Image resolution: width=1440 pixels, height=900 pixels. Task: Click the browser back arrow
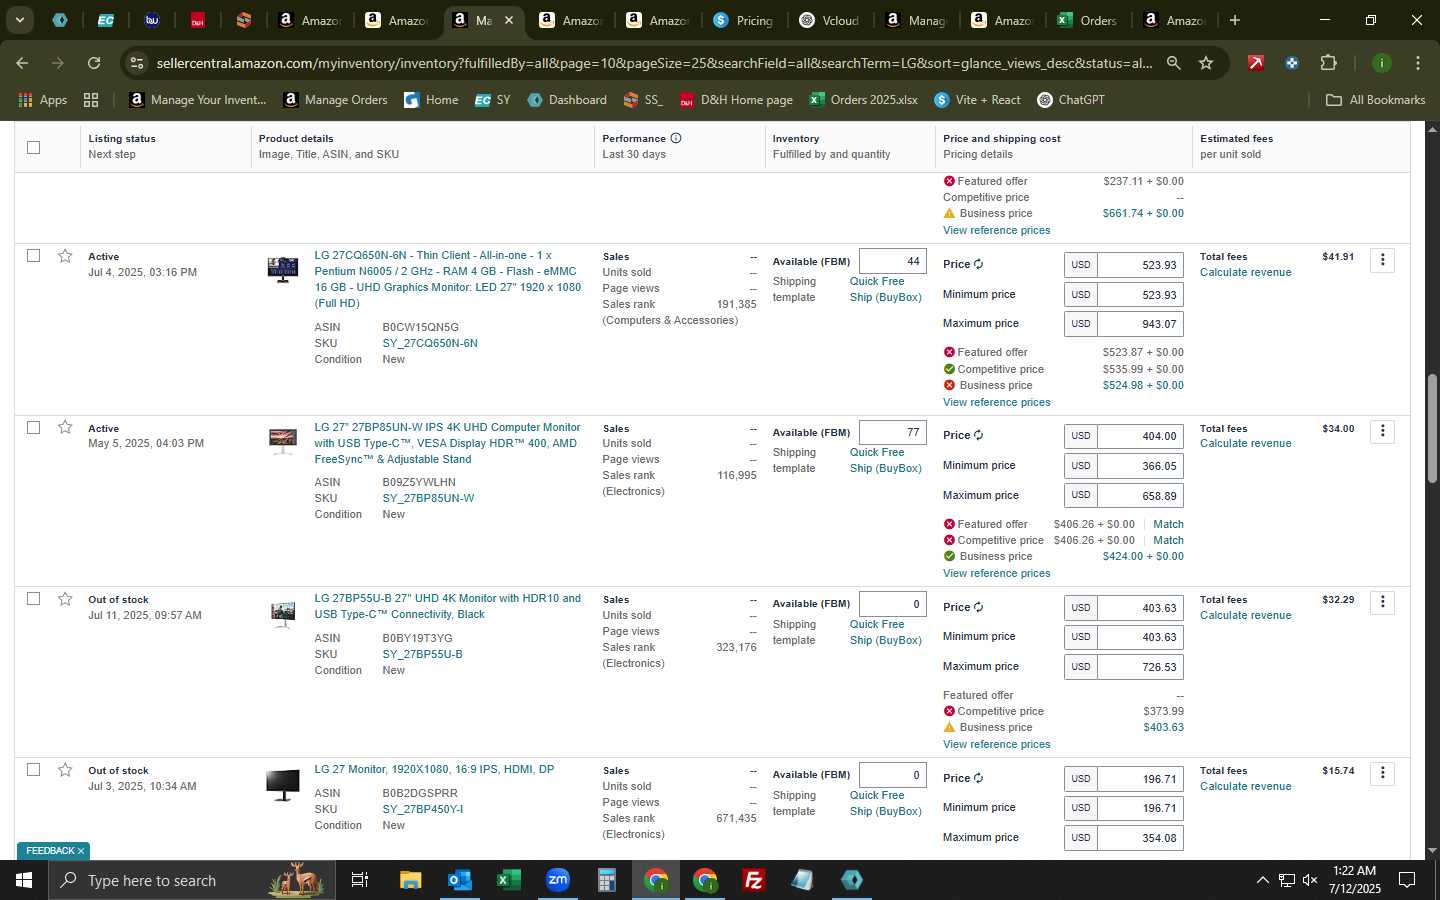pyautogui.click(x=22, y=63)
